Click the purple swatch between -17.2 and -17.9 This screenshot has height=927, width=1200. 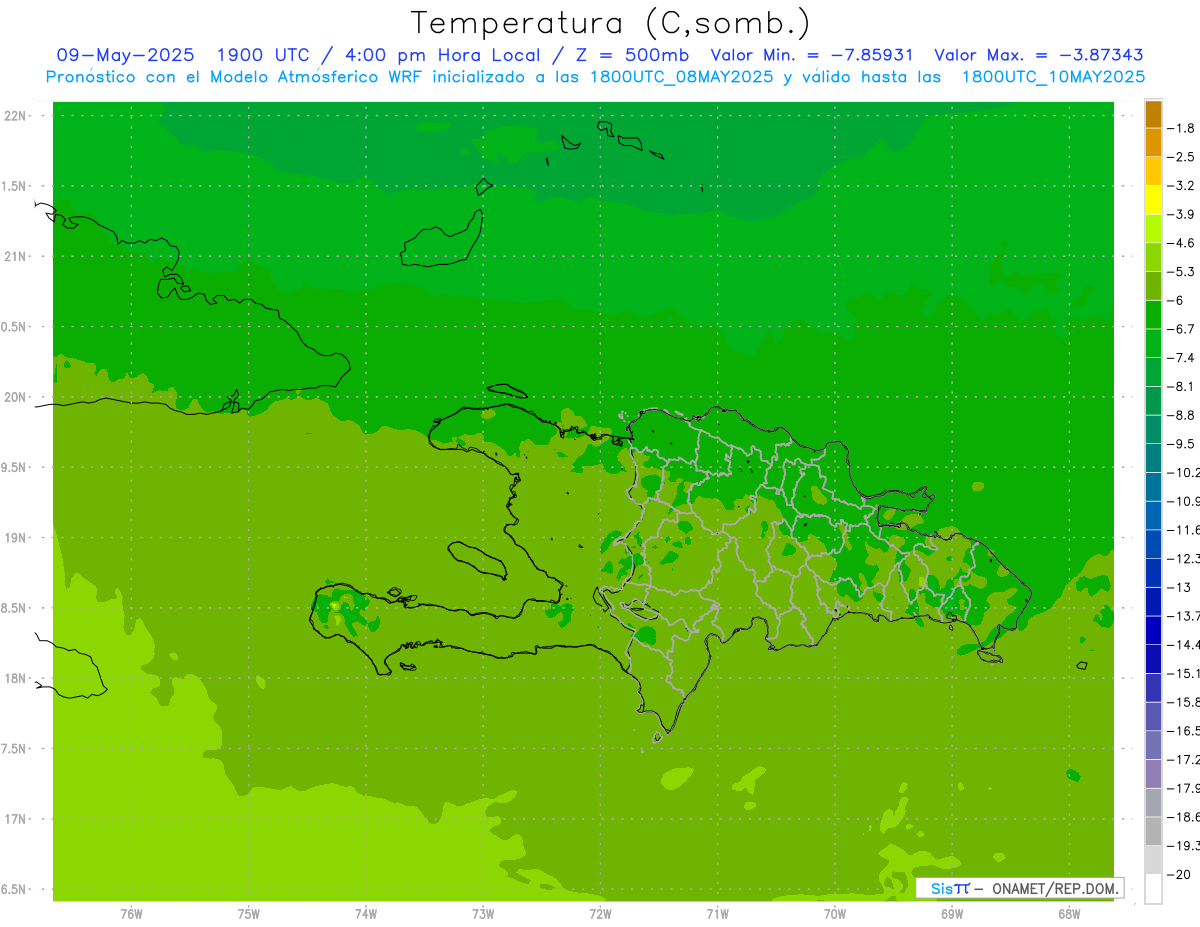pos(1153,773)
